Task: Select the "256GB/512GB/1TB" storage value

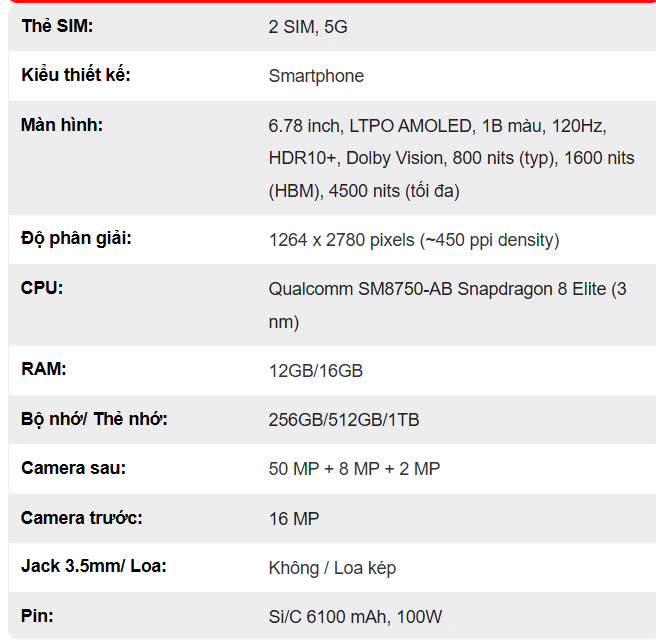Action: point(343,420)
